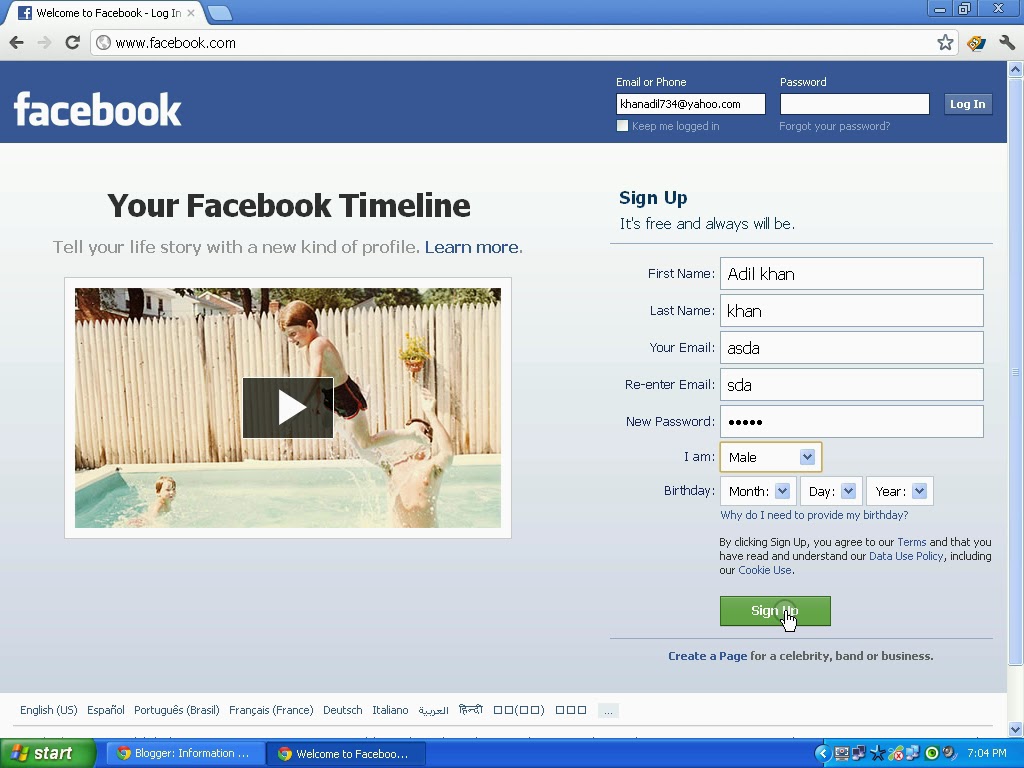This screenshot has width=1024, height=768.
Task: Select the Arabic language link
Action: (433, 710)
